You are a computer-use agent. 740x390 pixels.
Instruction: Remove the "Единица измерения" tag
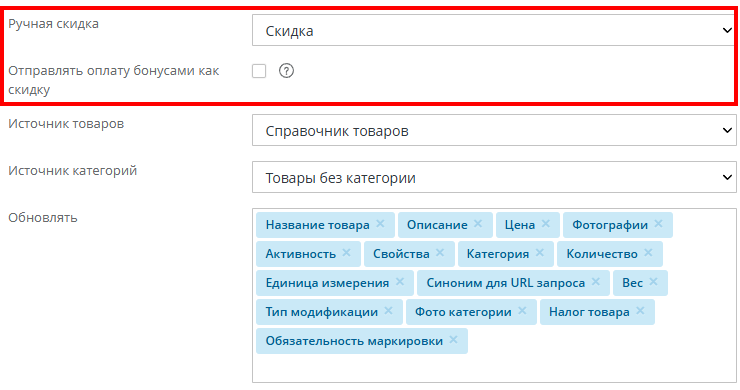pyautogui.click(x=400, y=282)
